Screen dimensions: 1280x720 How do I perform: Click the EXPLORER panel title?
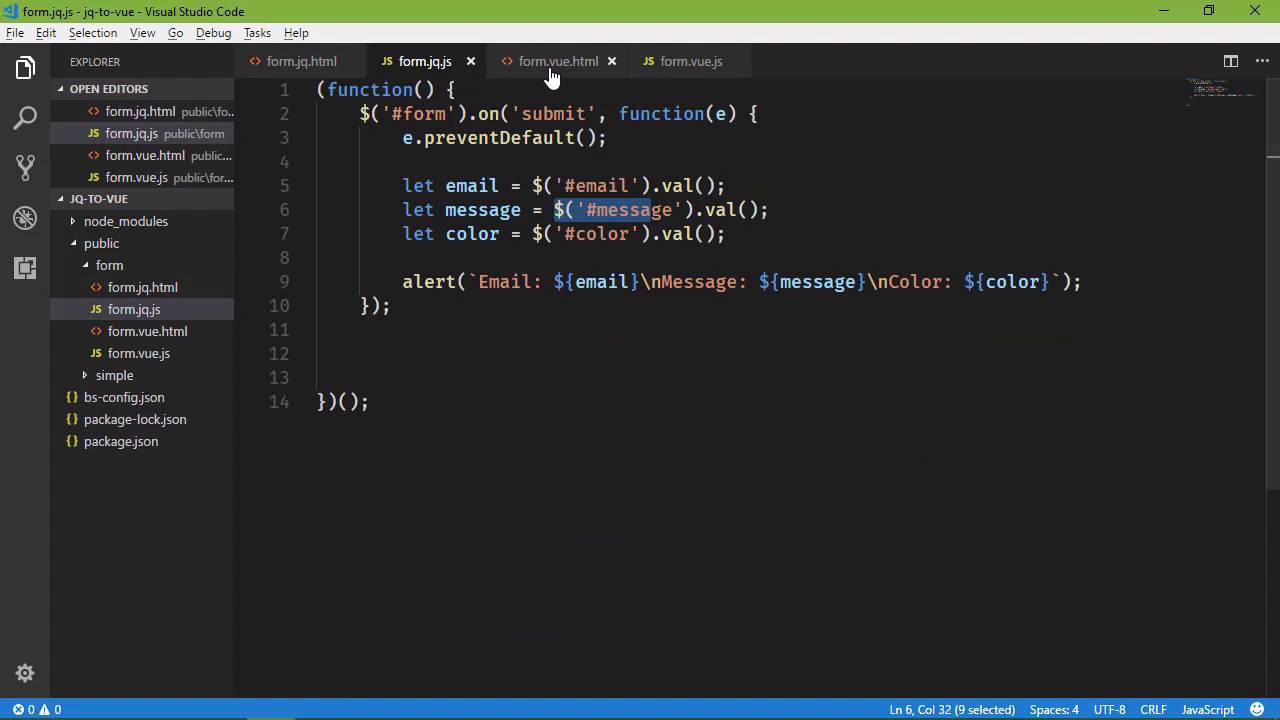(95, 62)
